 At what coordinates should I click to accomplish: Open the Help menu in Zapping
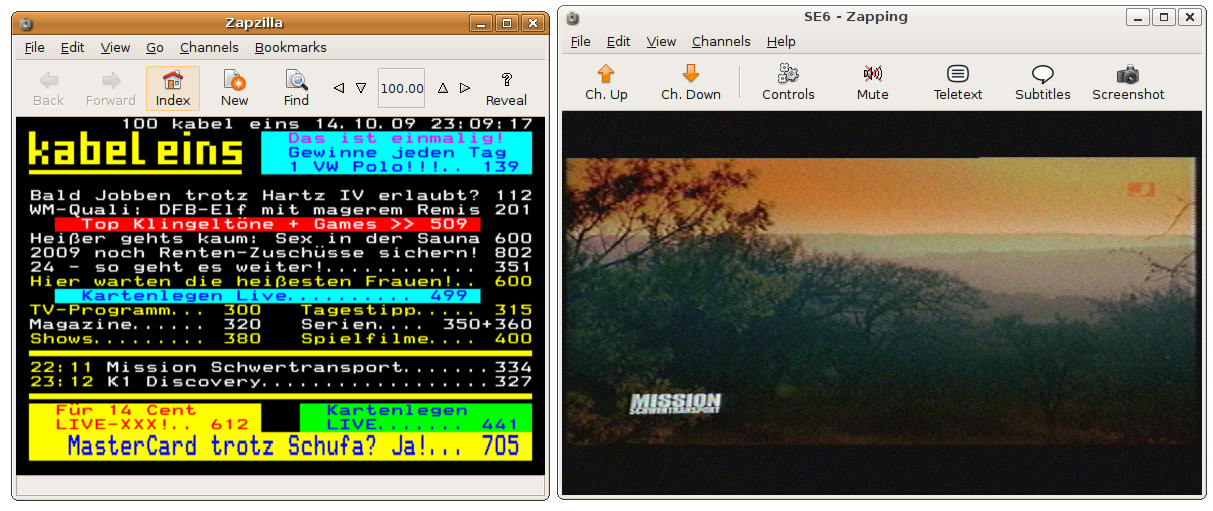tap(781, 41)
